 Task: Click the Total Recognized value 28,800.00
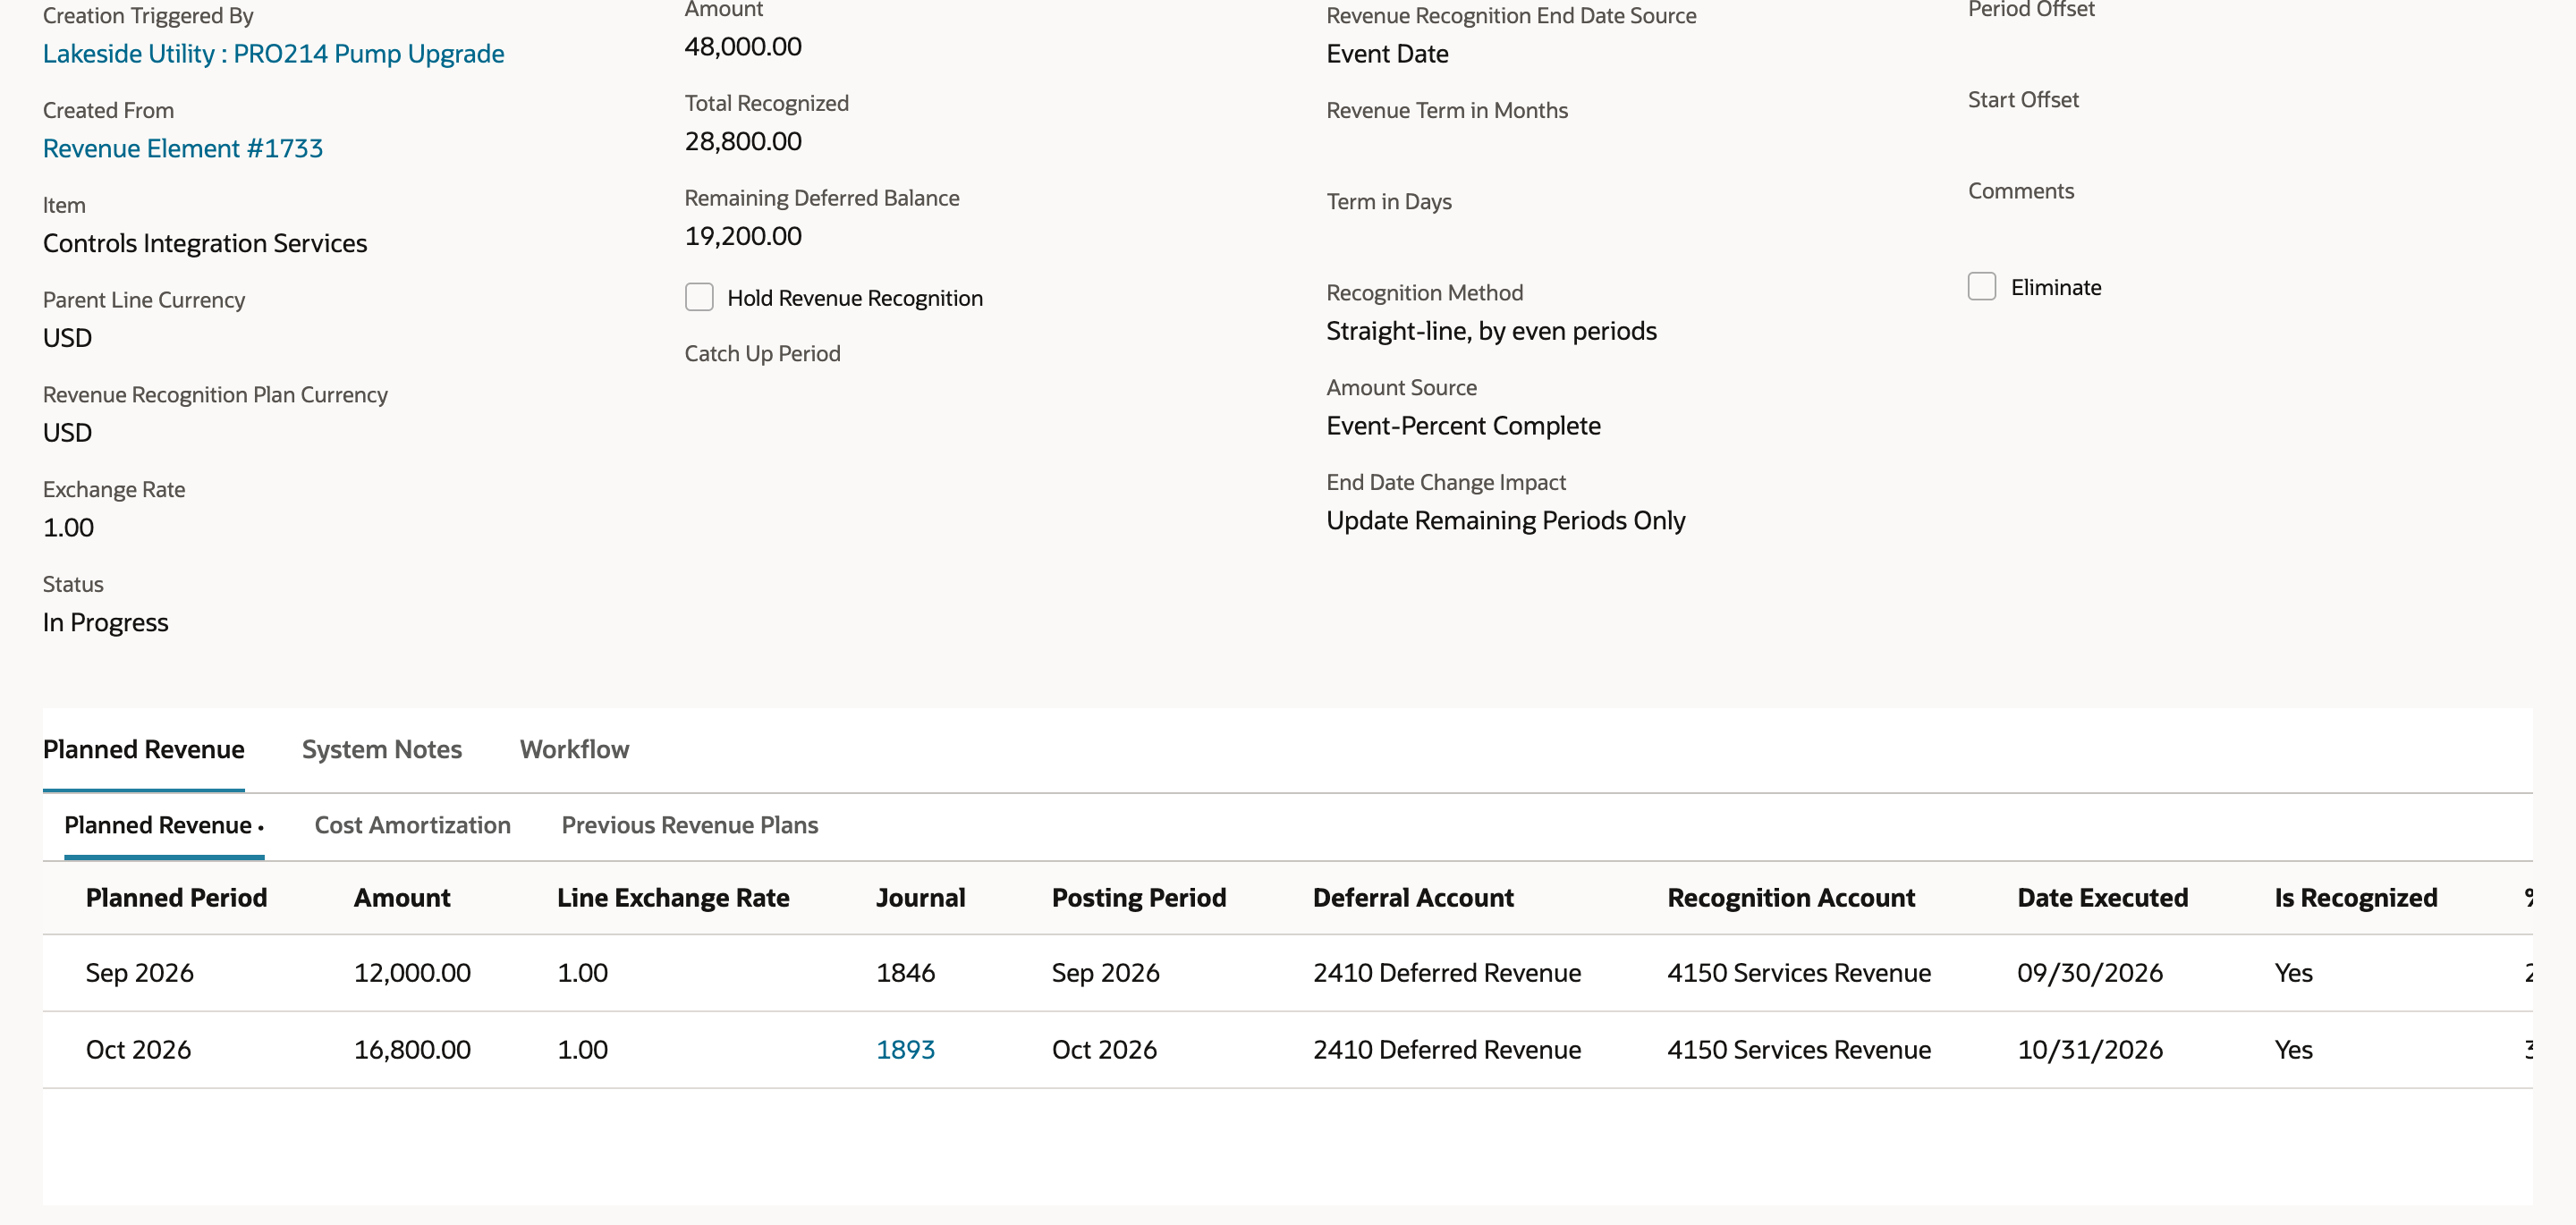pyautogui.click(x=743, y=142)
